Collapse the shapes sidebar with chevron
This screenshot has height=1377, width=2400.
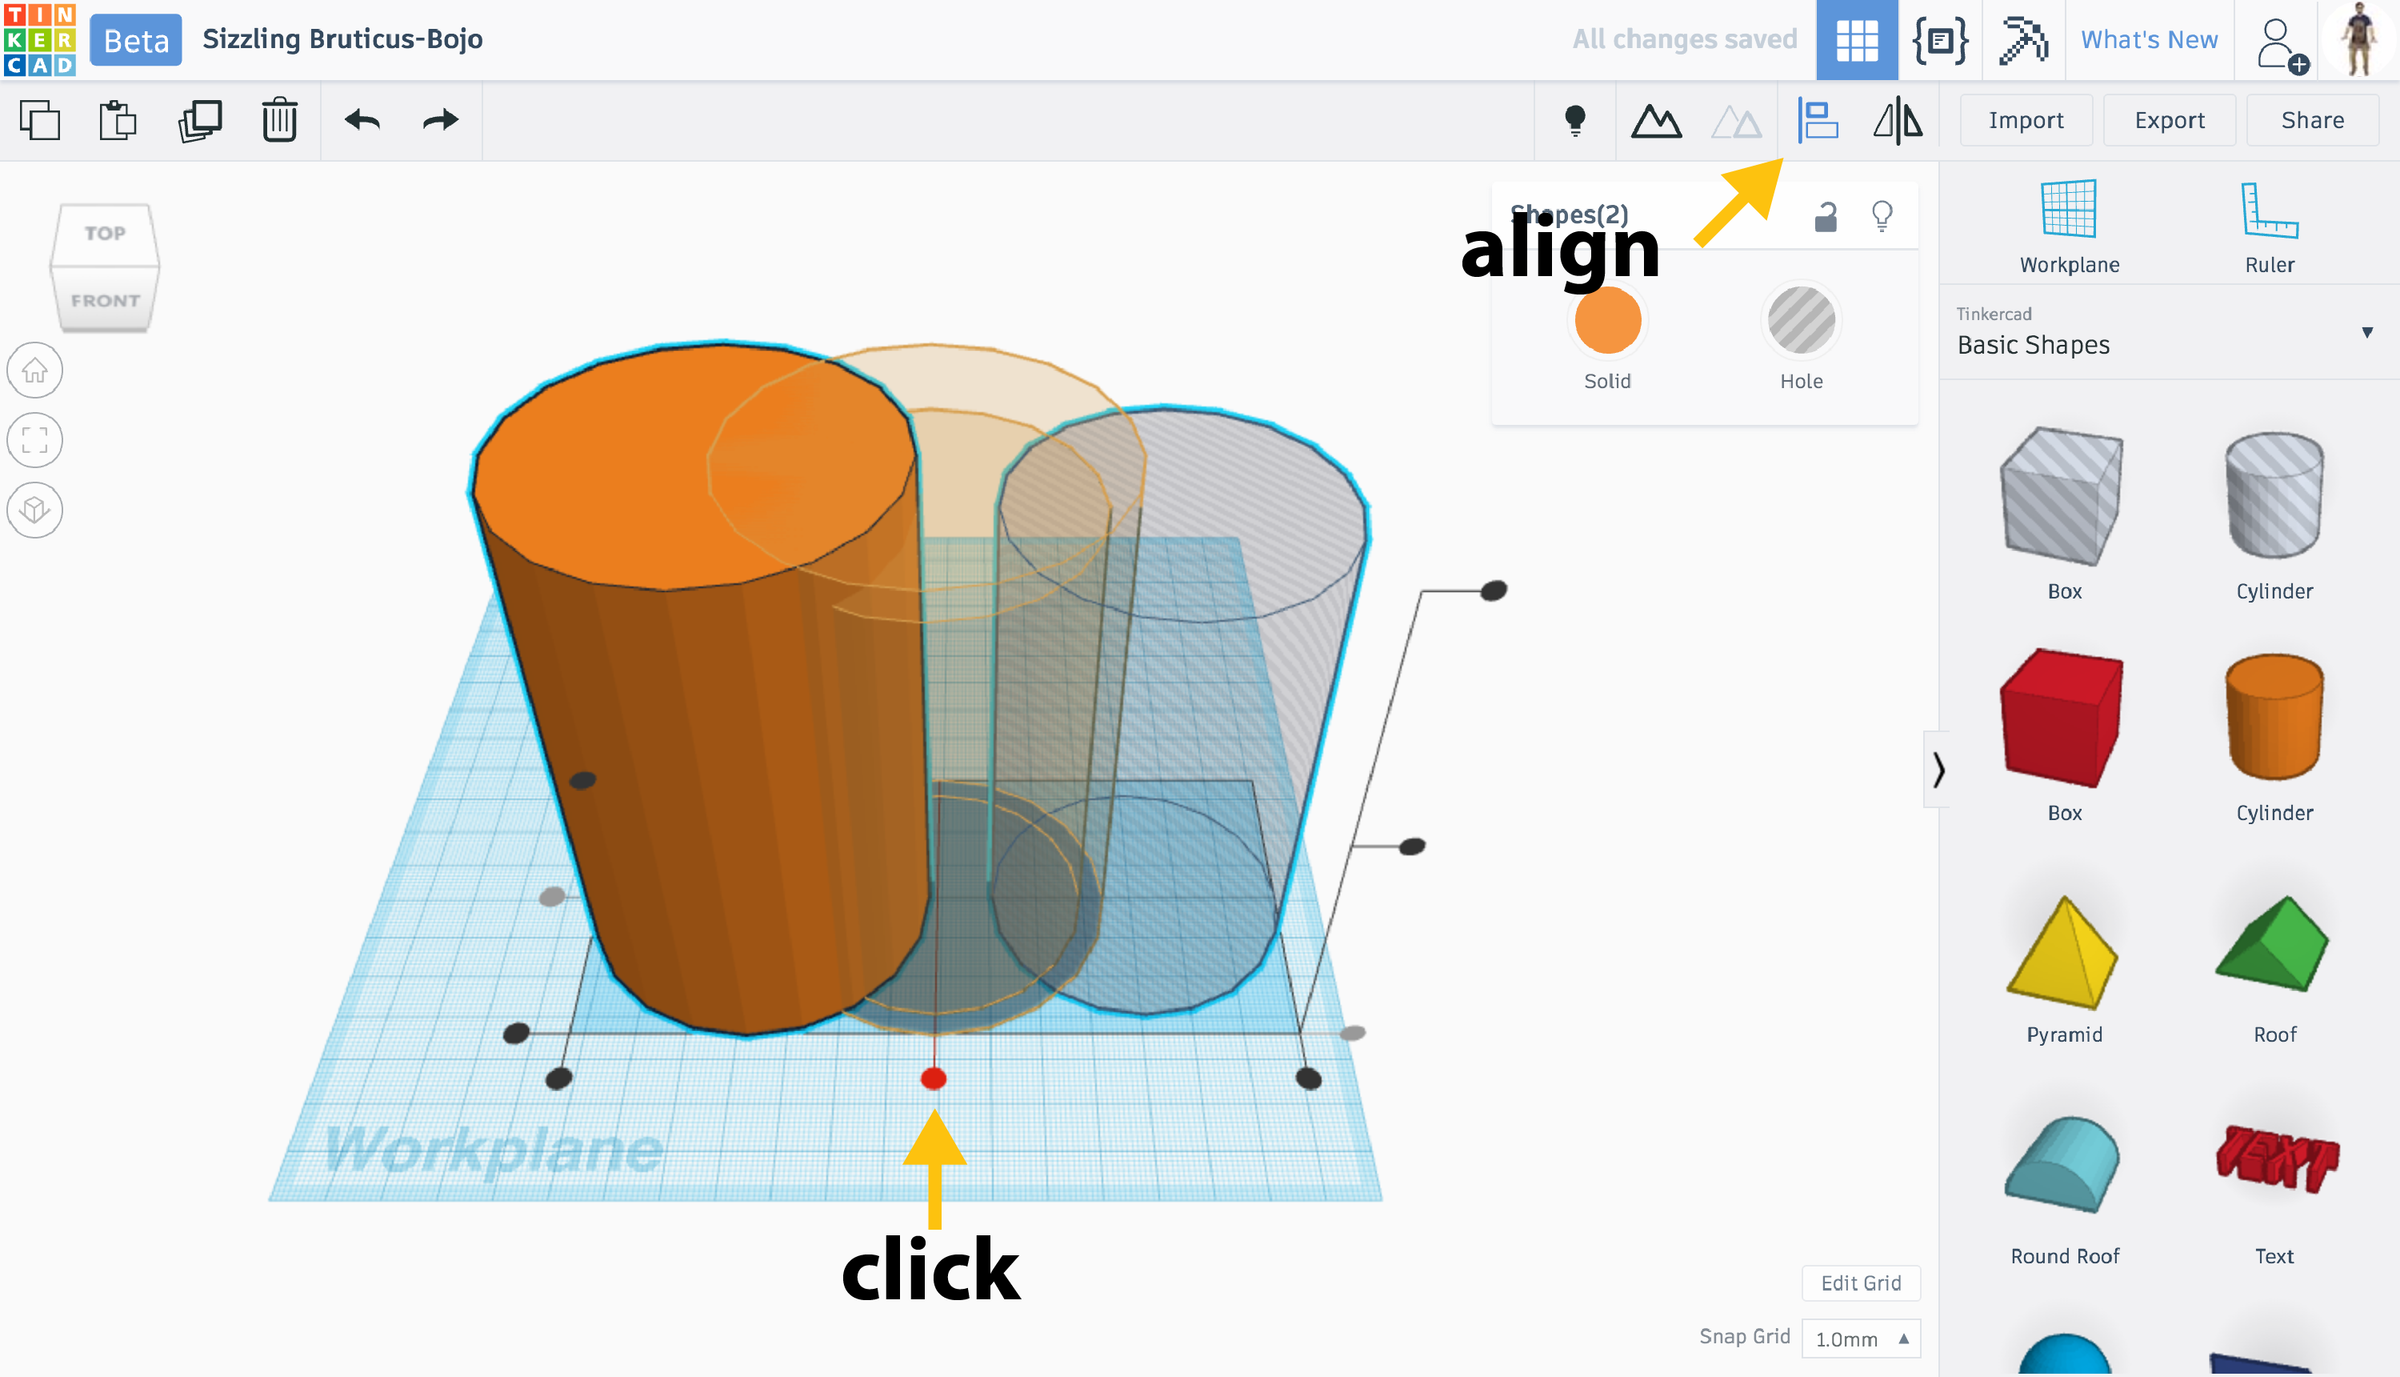[x=1938, y=769]
